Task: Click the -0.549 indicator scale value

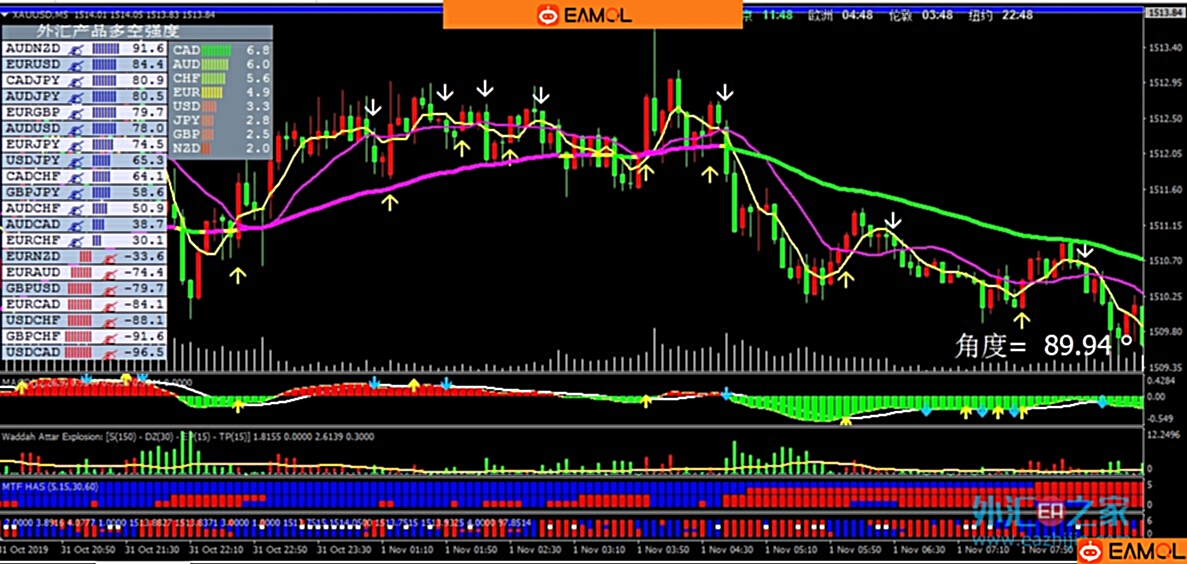Action: point(1161,419)
